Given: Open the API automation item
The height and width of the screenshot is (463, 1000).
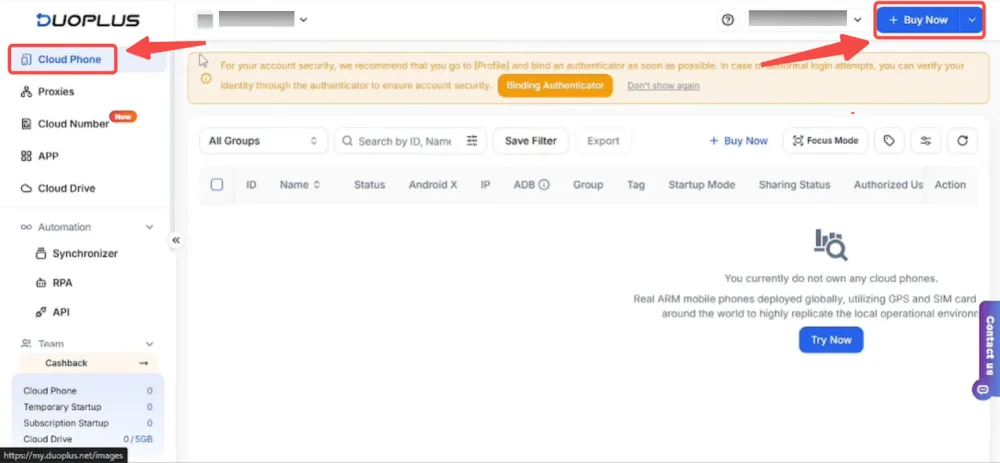Looking at the screenshot, I should pos(53,312).
